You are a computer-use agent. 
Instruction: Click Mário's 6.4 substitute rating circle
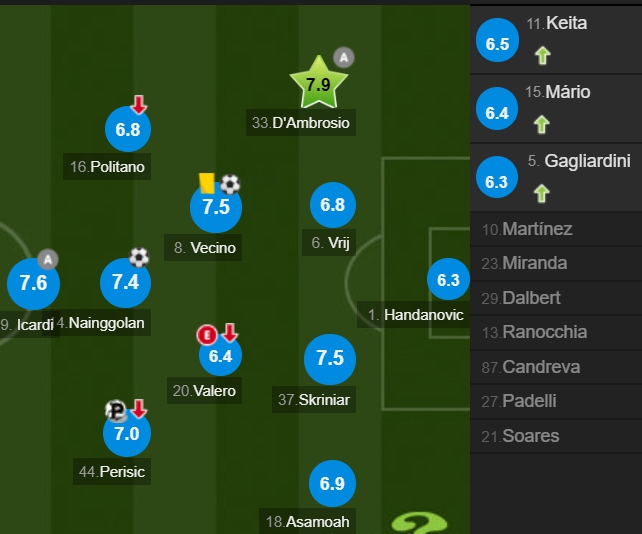point(497,109)
